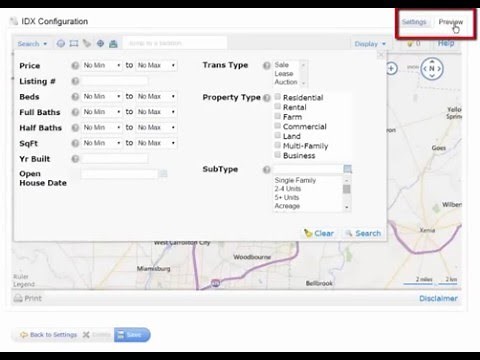Open the Display dropdown menu
Image resolution: width=480 pixels, height=360 pixels.
click(x=370, y=44)
